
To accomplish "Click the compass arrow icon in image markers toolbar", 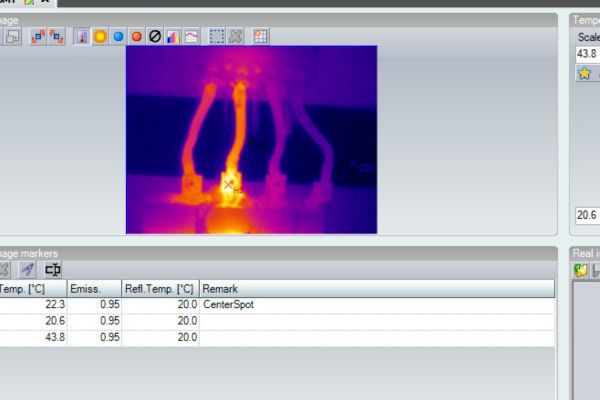I will pos(28,269).
